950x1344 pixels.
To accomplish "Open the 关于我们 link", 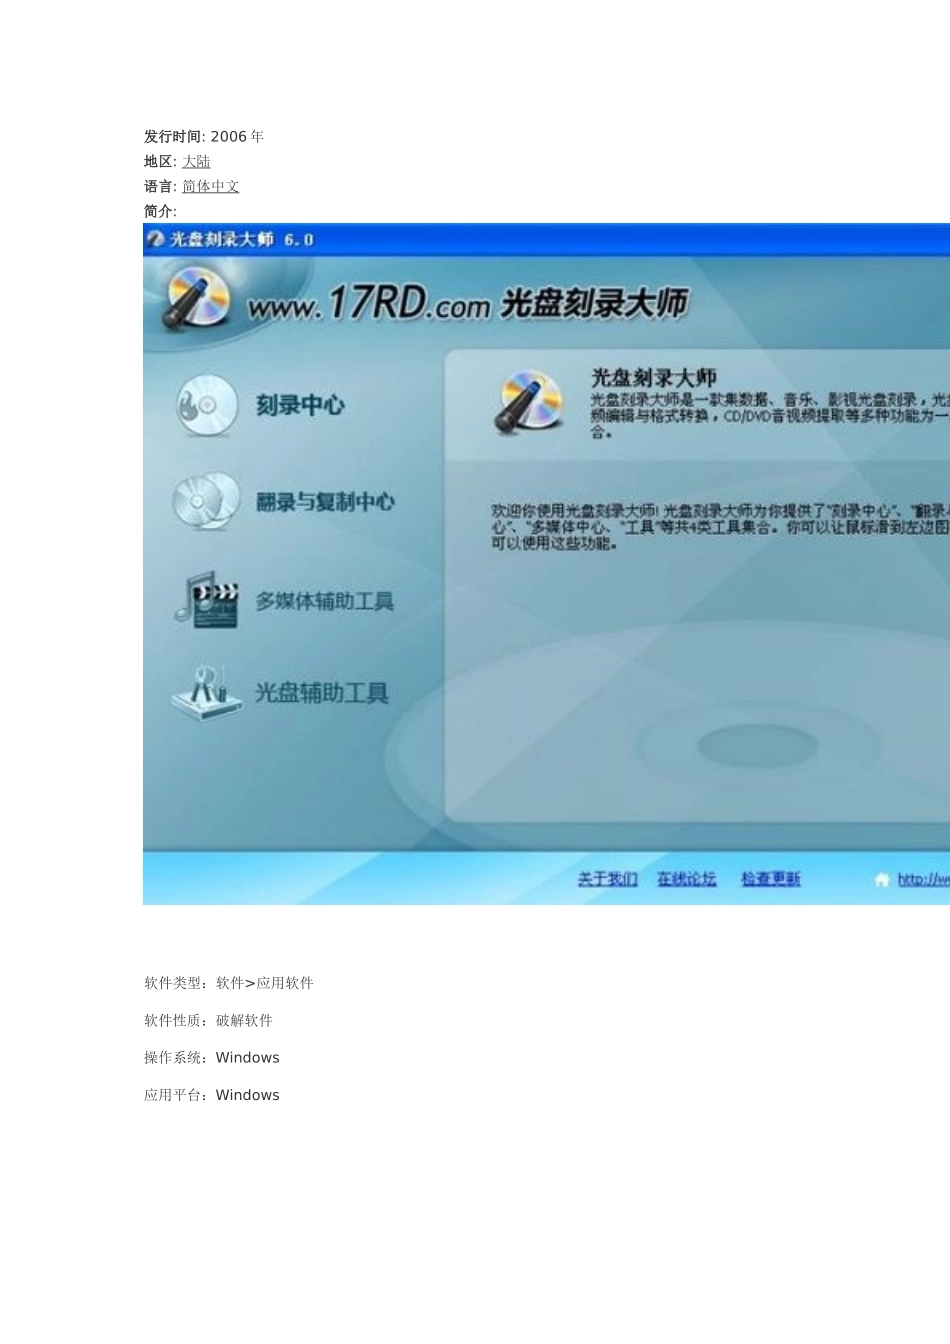I will 607,879.
